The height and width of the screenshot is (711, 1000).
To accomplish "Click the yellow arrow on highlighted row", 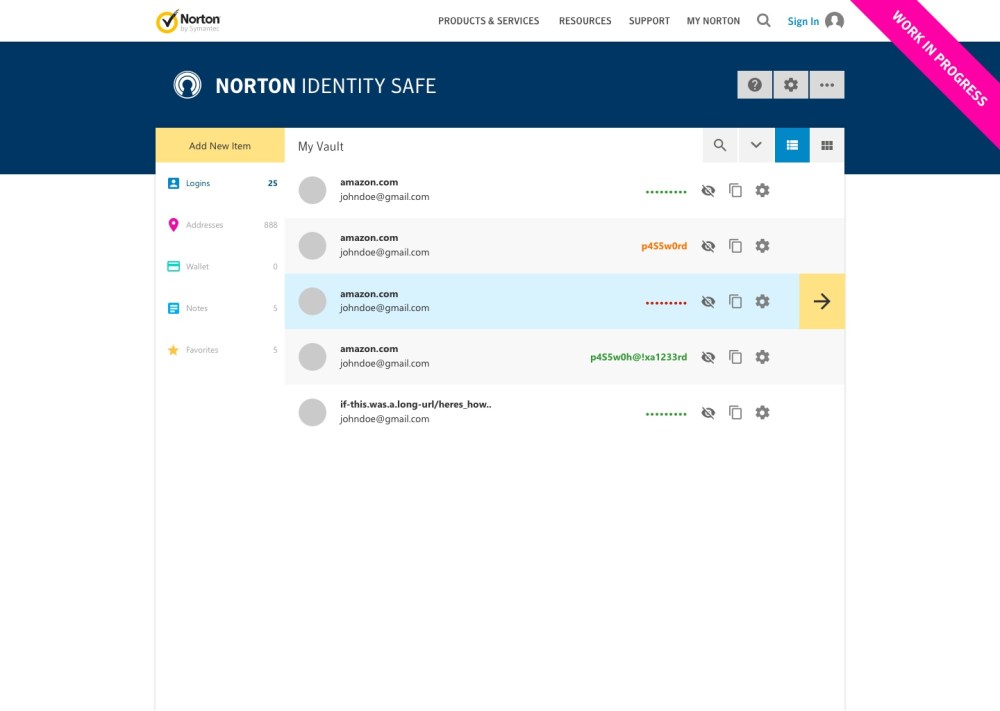I will click(x=822, y=301).
